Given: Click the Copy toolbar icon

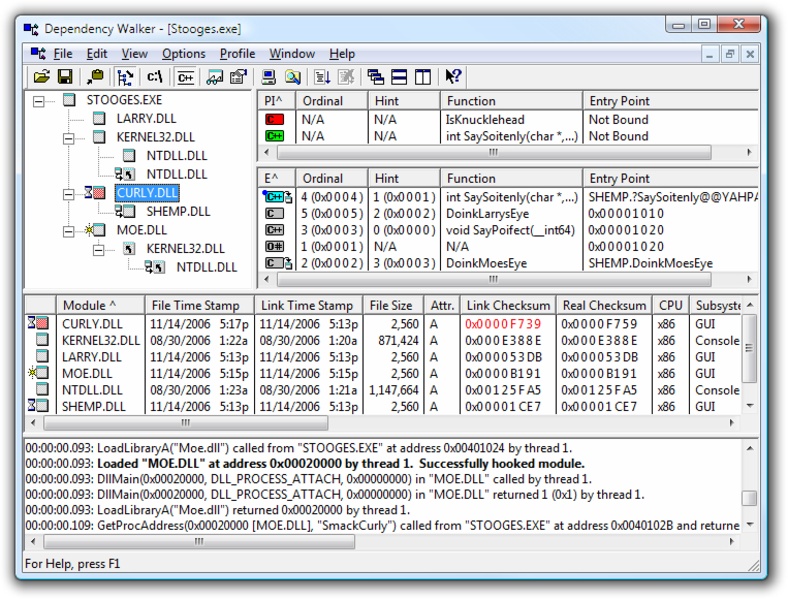Looking at the screenshot, I should (95, 76).
